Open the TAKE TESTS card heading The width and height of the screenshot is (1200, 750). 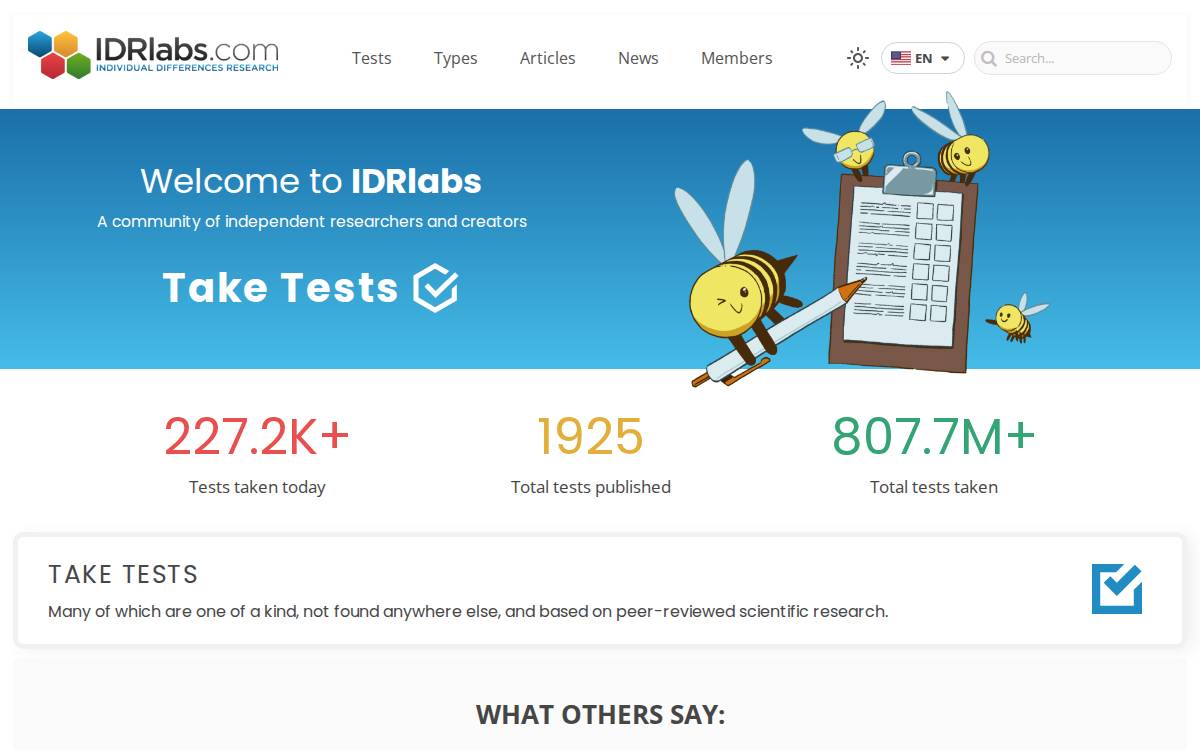[123, 574]
